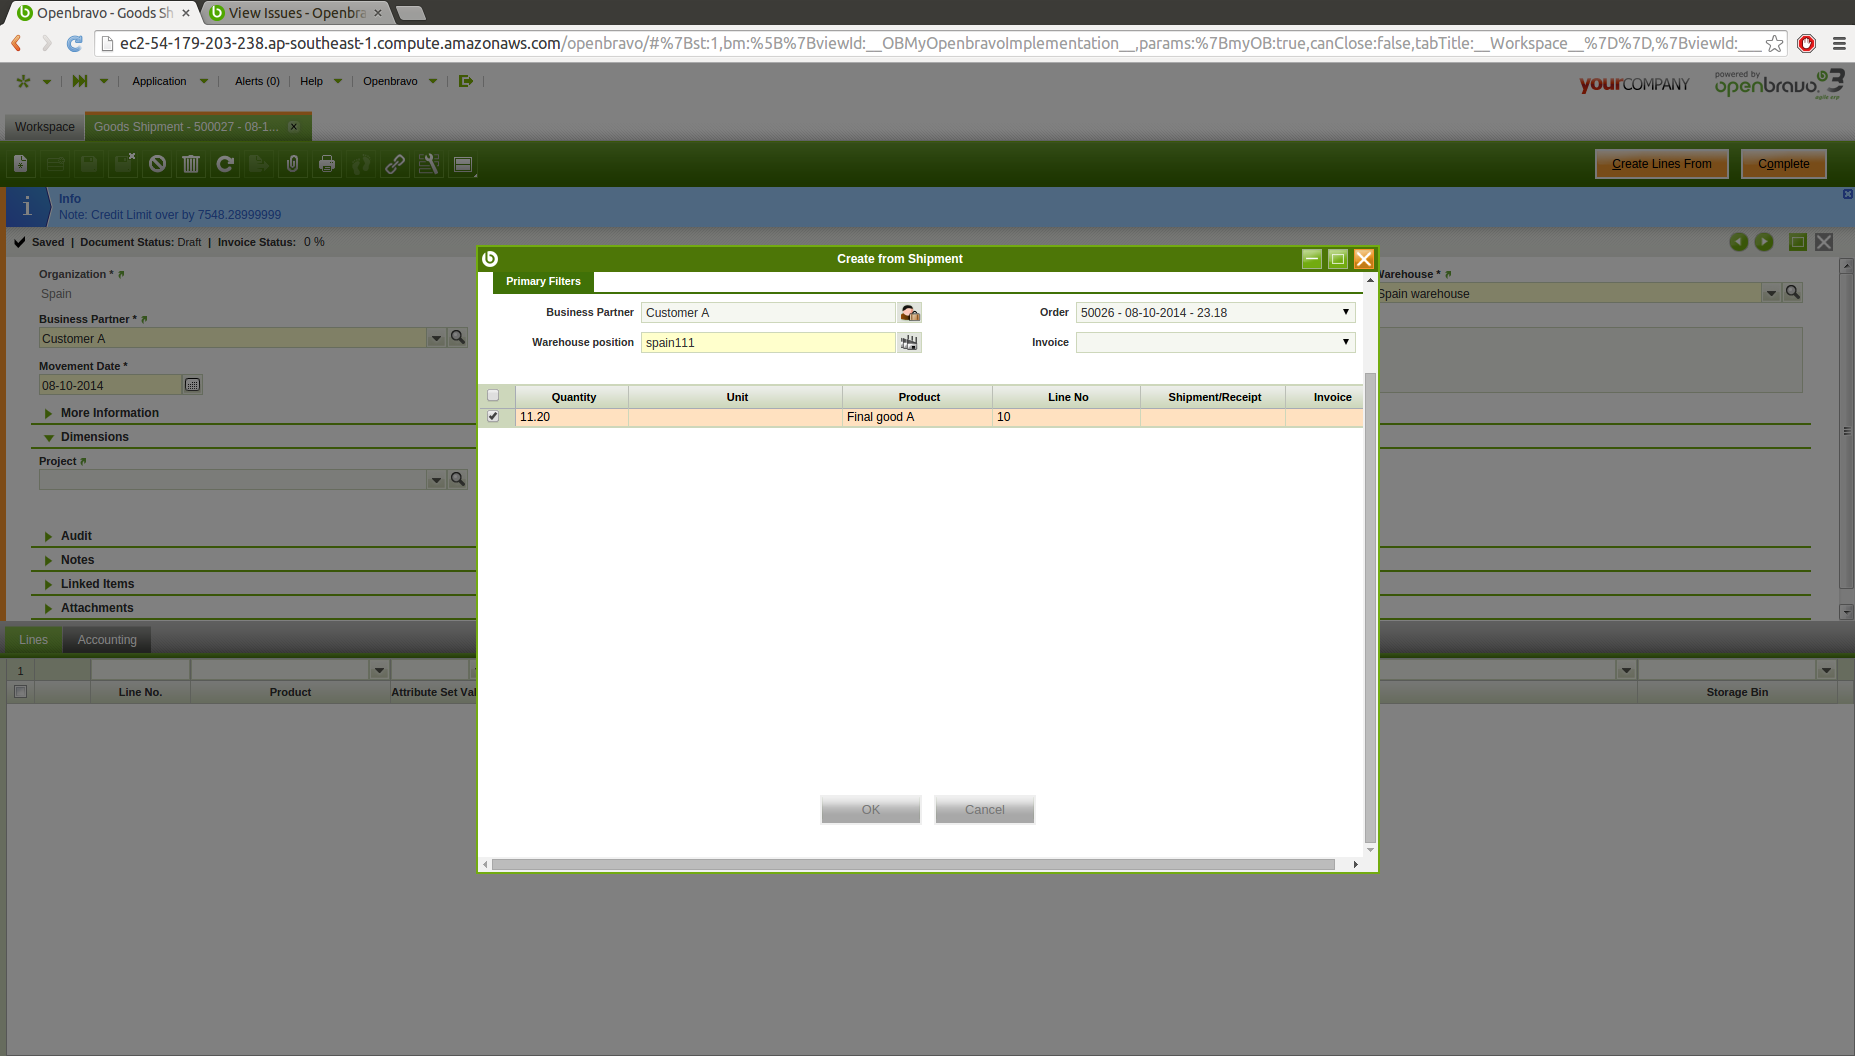1855x1056 pixels.
Task: Click the new document toolbar icon
Action: tap(21, 164)
